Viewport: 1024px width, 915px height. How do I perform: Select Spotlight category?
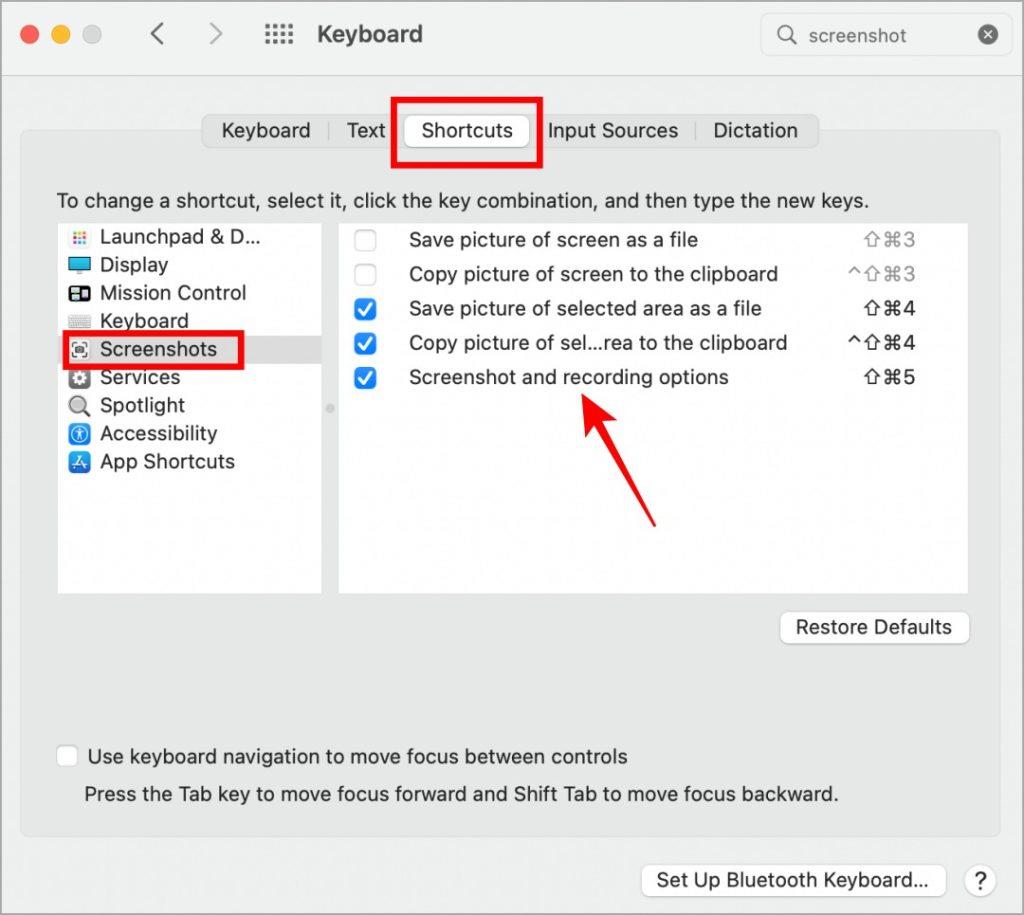click(189, 406)
